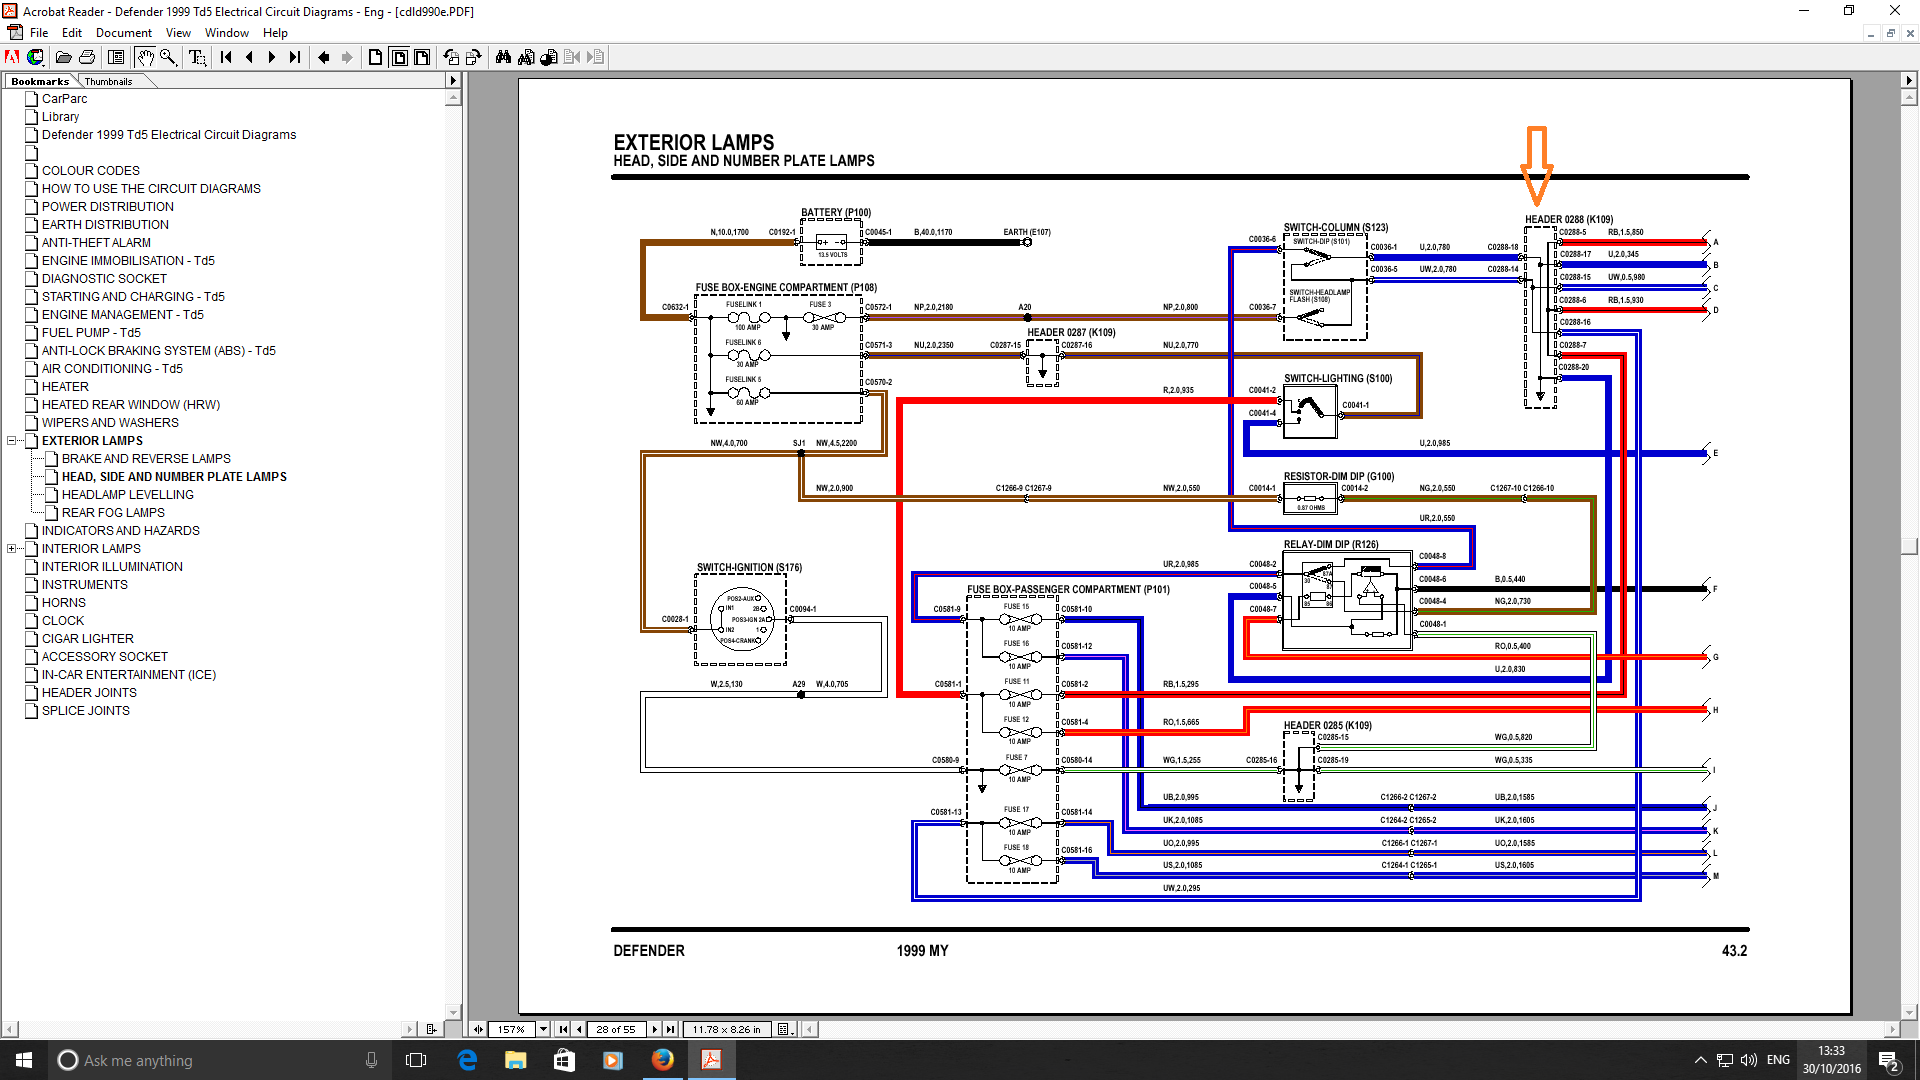The height and width of the screenshot is (1080, 1920).
Task: Click status bar Next Page arrow
Action: point(655,1029)
